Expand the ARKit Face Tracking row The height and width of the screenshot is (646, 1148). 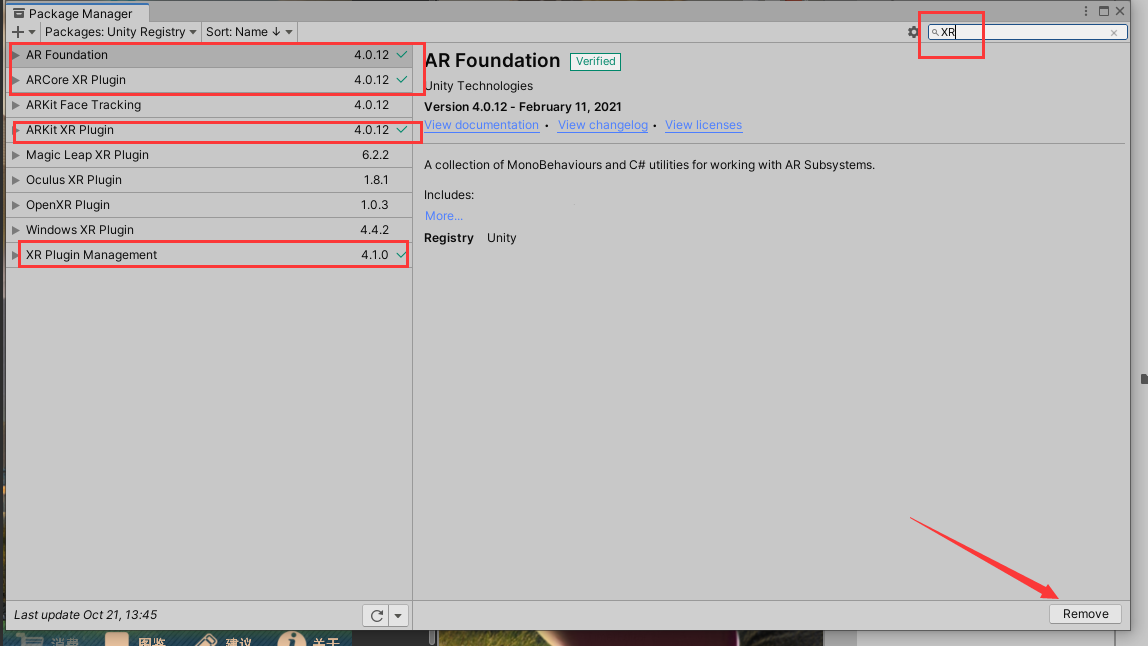click(15, 105)
